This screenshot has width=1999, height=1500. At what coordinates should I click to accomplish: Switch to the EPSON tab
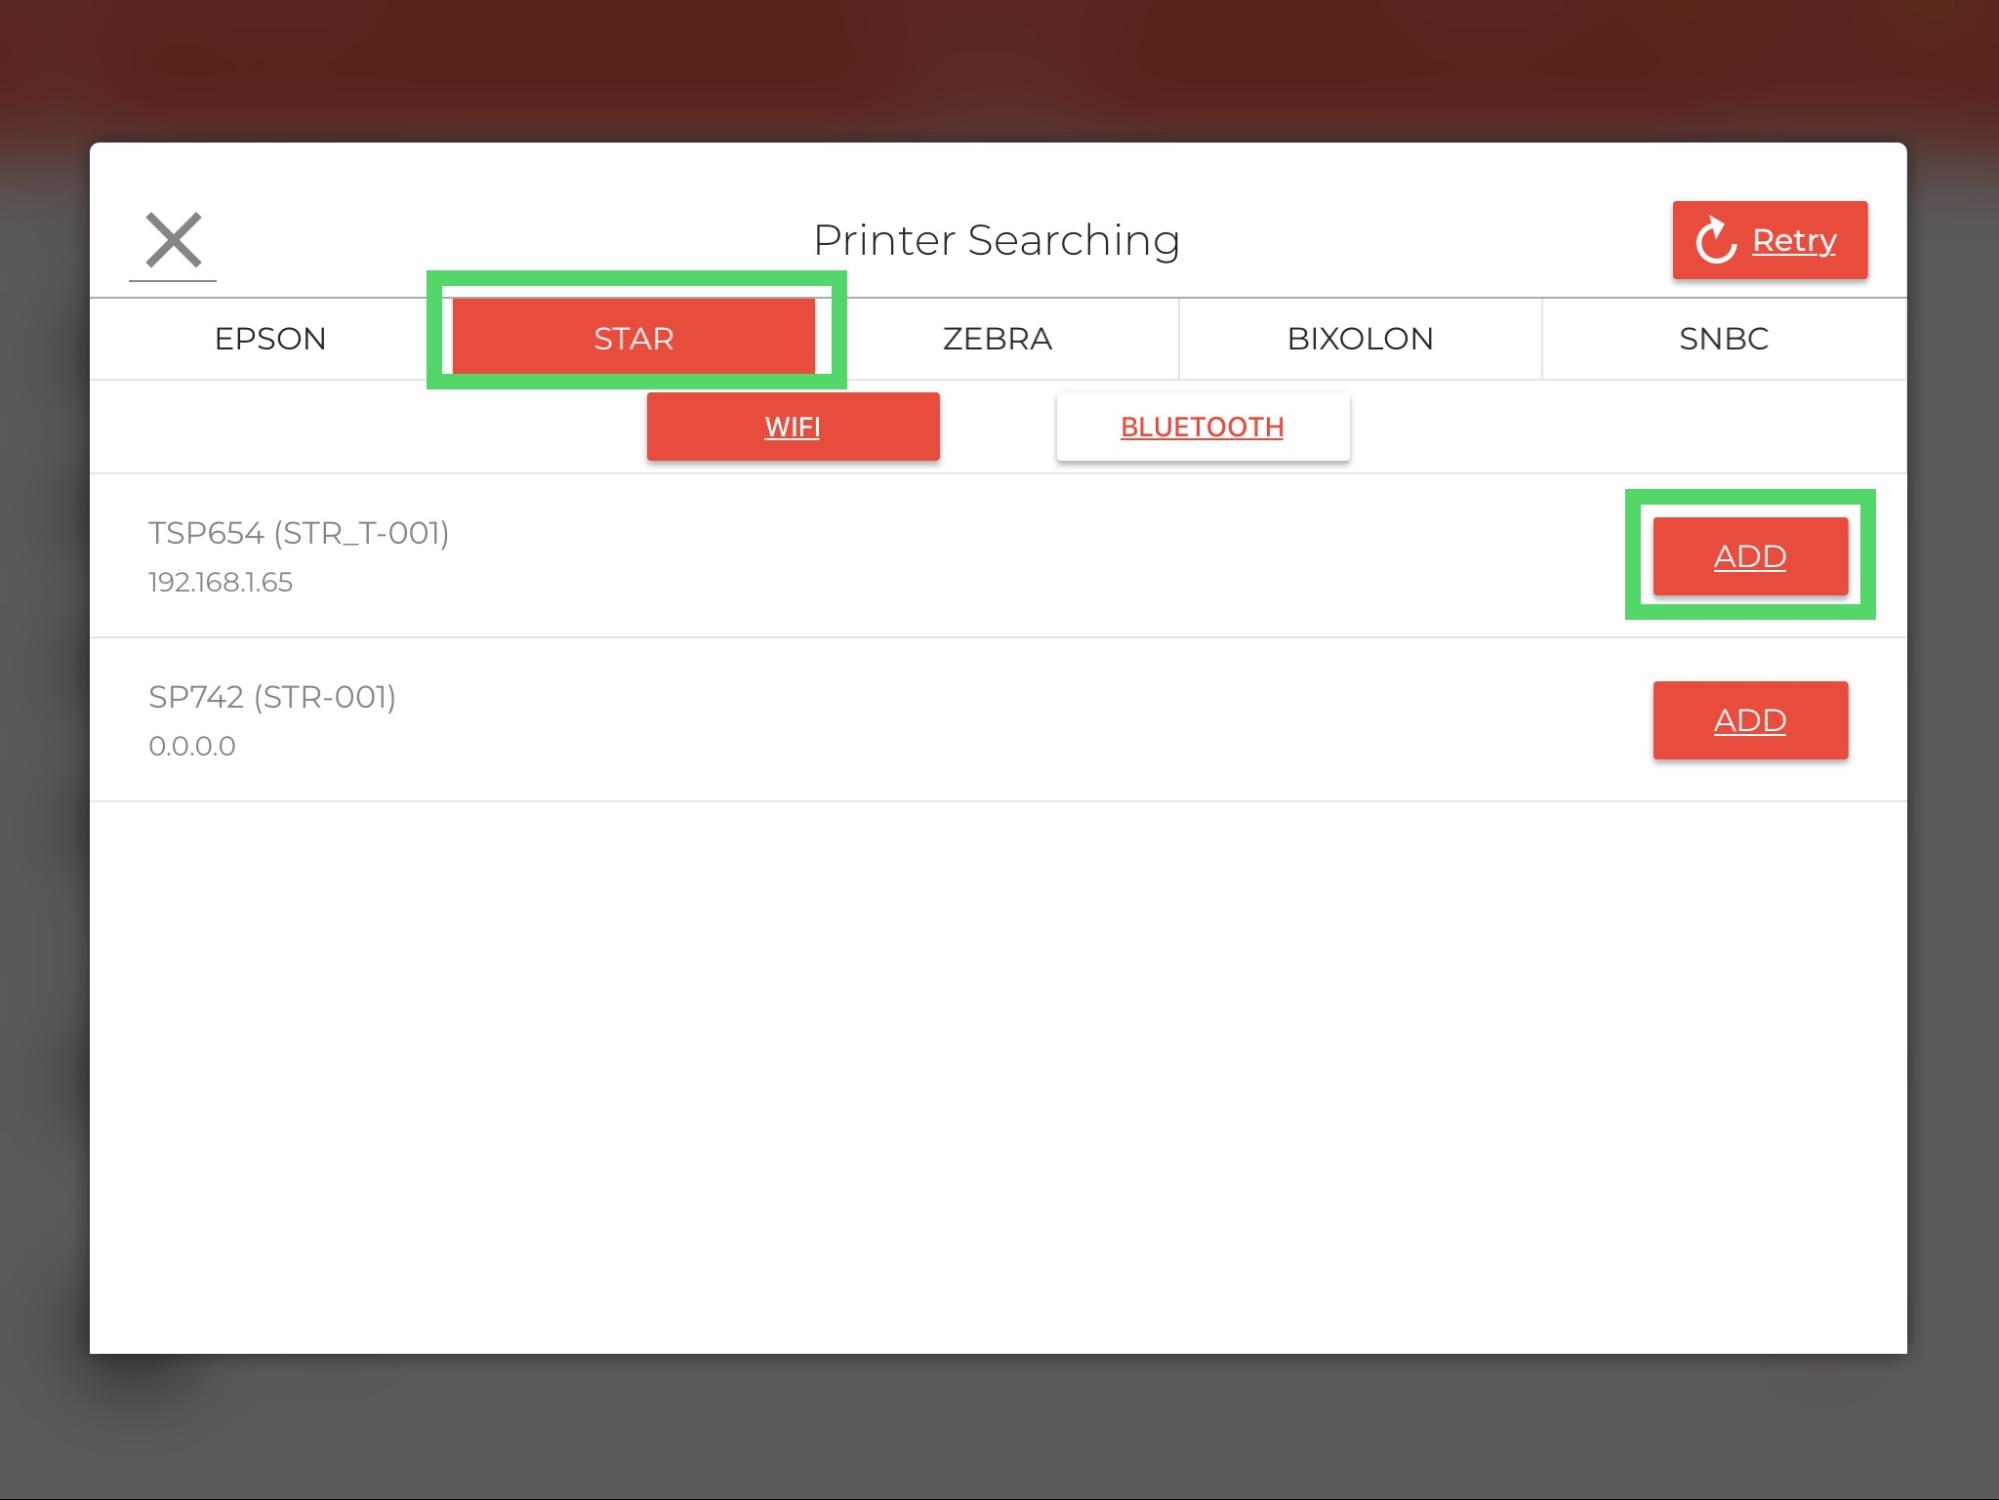click(270, 338)
